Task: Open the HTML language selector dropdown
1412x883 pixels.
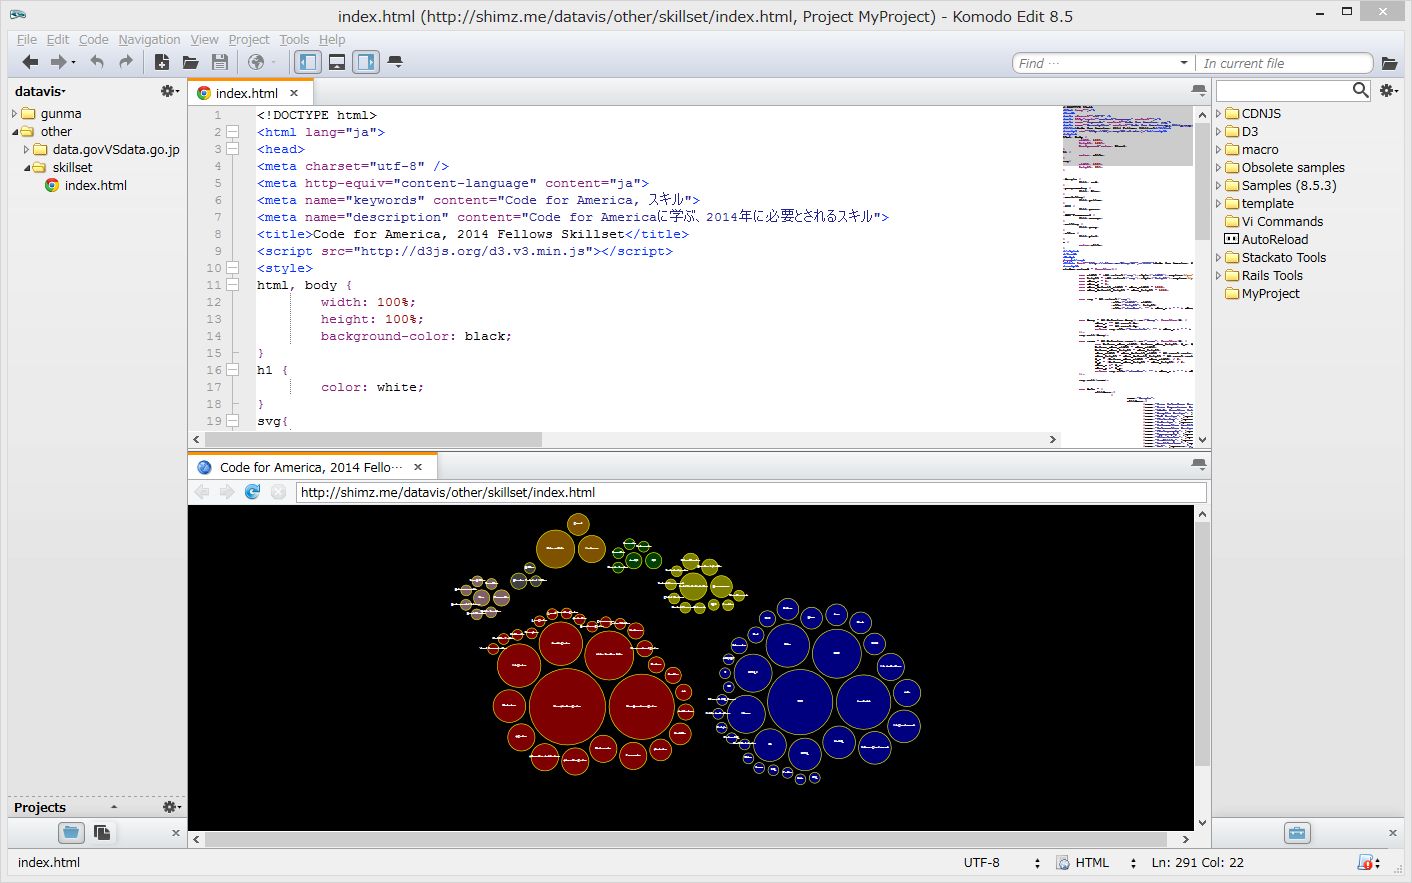Action: pyautogui.click(x=1133, y=862)
